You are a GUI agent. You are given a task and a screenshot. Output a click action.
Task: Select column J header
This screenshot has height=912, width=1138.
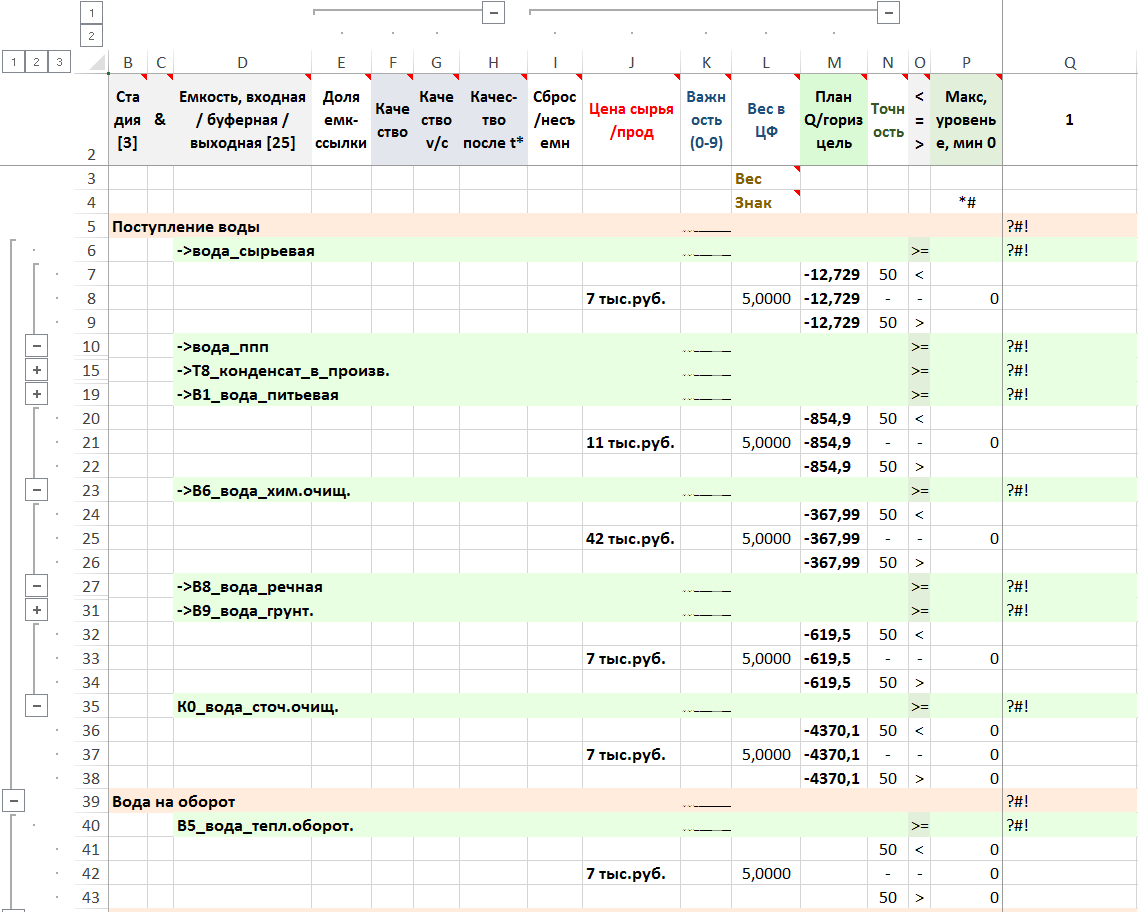631,62
